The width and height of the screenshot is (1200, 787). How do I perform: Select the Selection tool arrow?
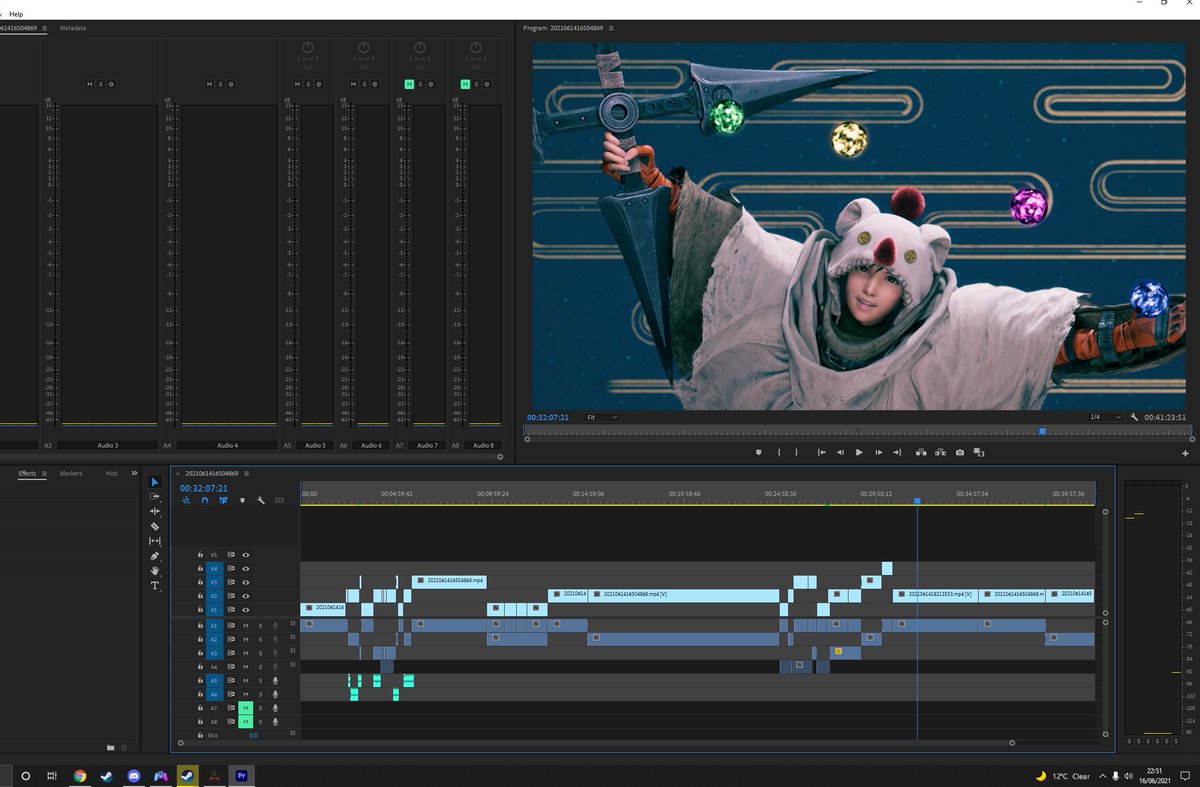coord(155,482)
